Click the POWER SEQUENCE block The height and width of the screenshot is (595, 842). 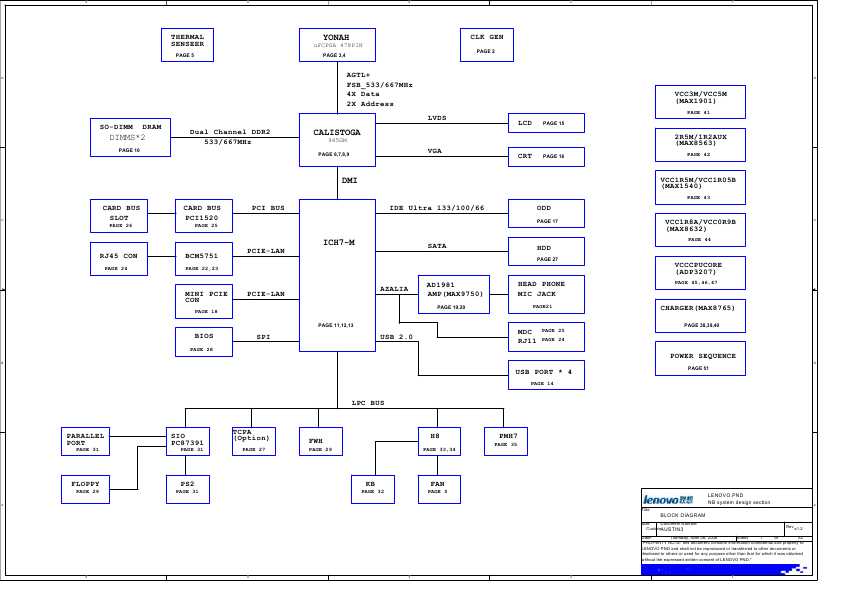700,359
